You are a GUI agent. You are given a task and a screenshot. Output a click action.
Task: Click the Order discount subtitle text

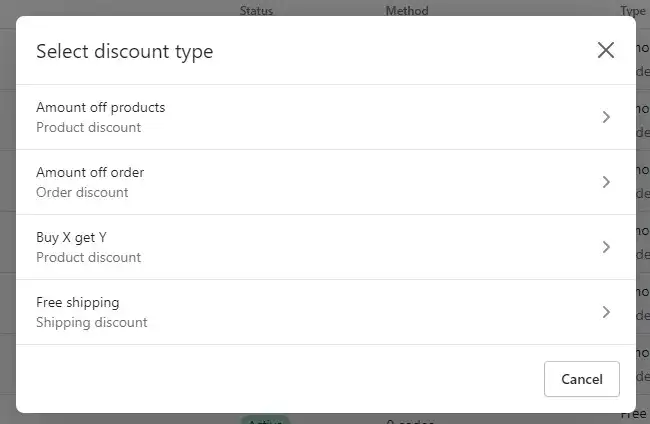click(x=82, y=192)
